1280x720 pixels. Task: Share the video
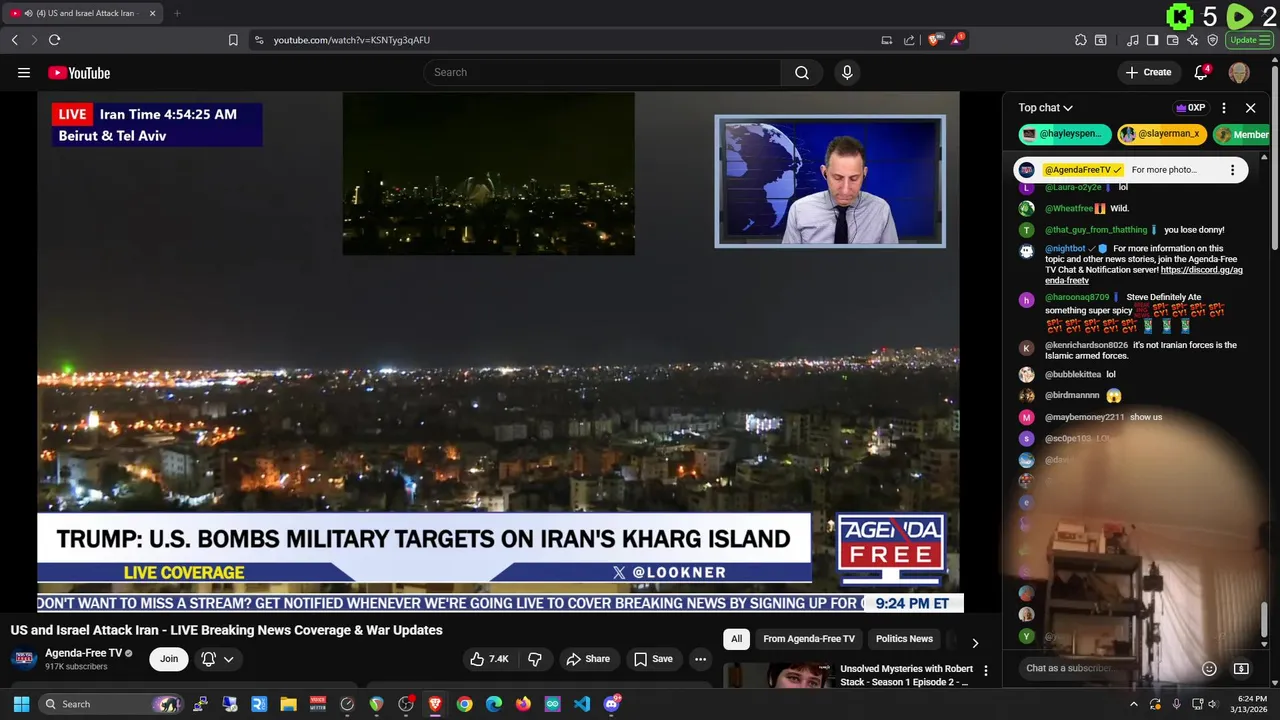coord(588,659)
